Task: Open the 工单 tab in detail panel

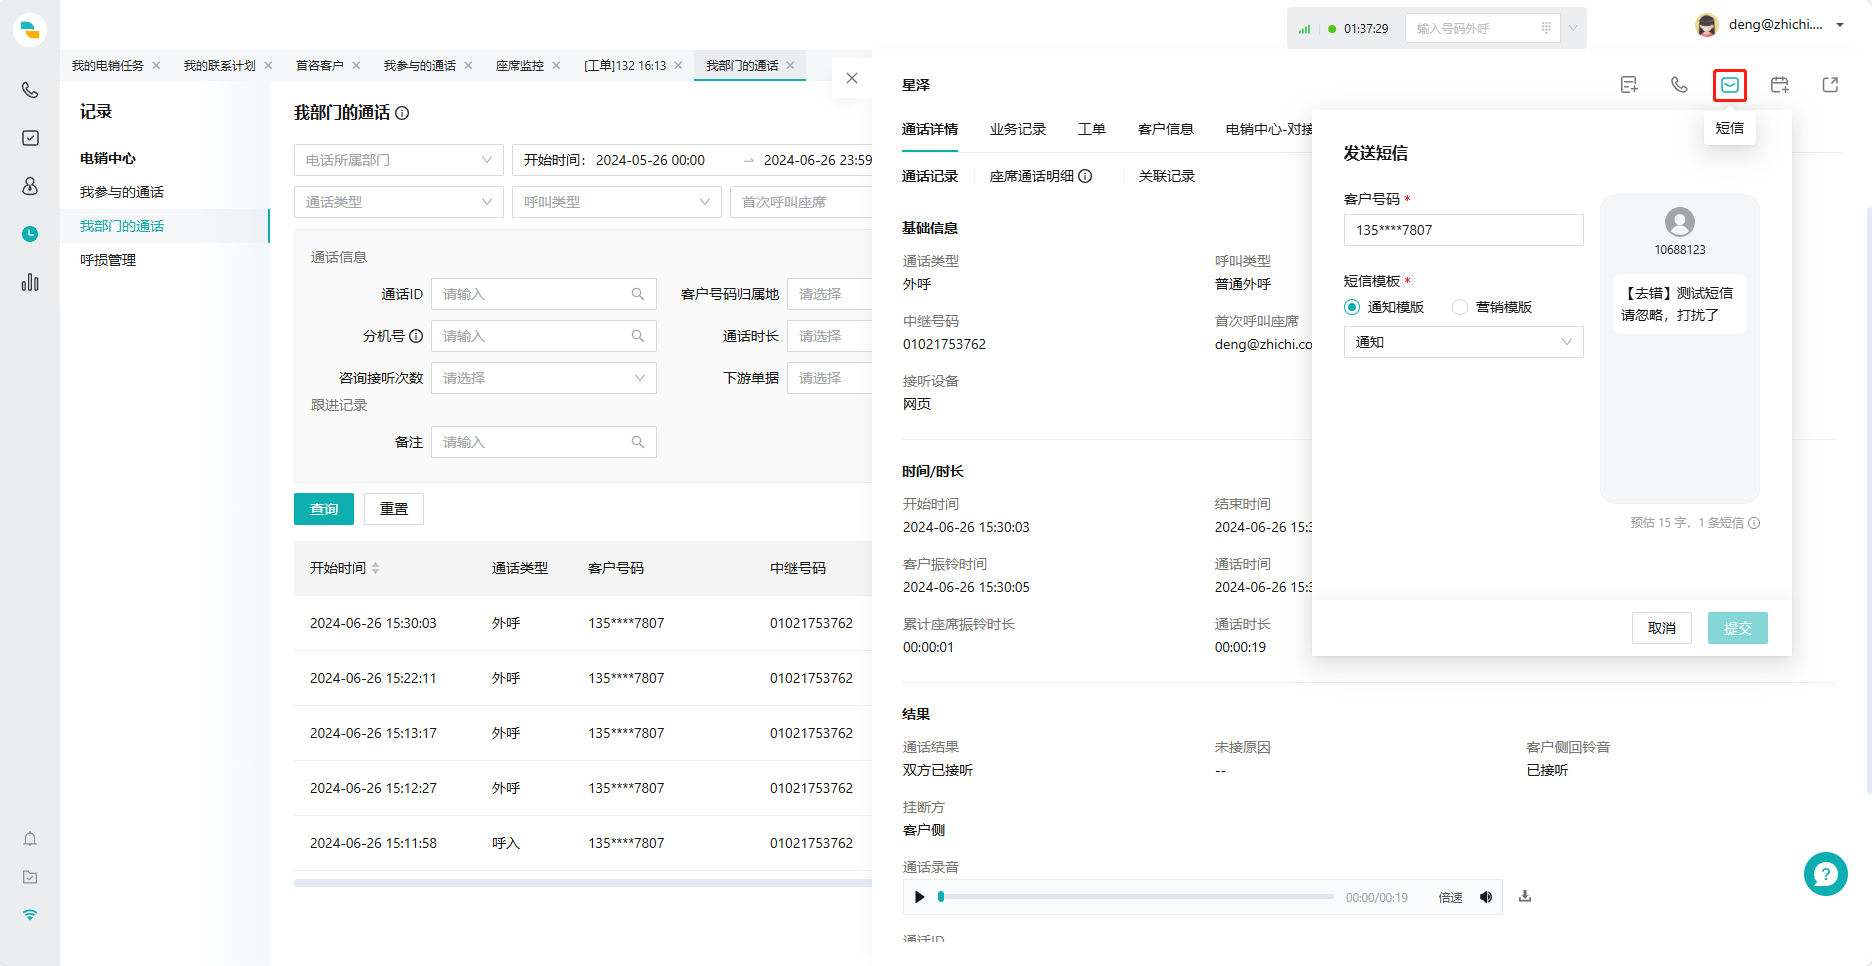Action: point(1092,129)
